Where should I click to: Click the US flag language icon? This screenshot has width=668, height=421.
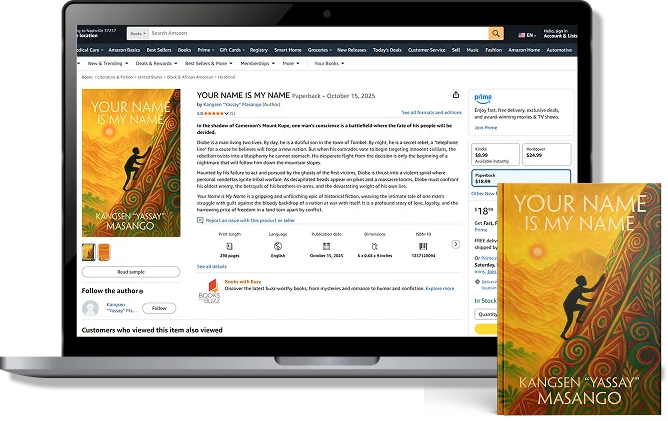click(x=521, y=35)
